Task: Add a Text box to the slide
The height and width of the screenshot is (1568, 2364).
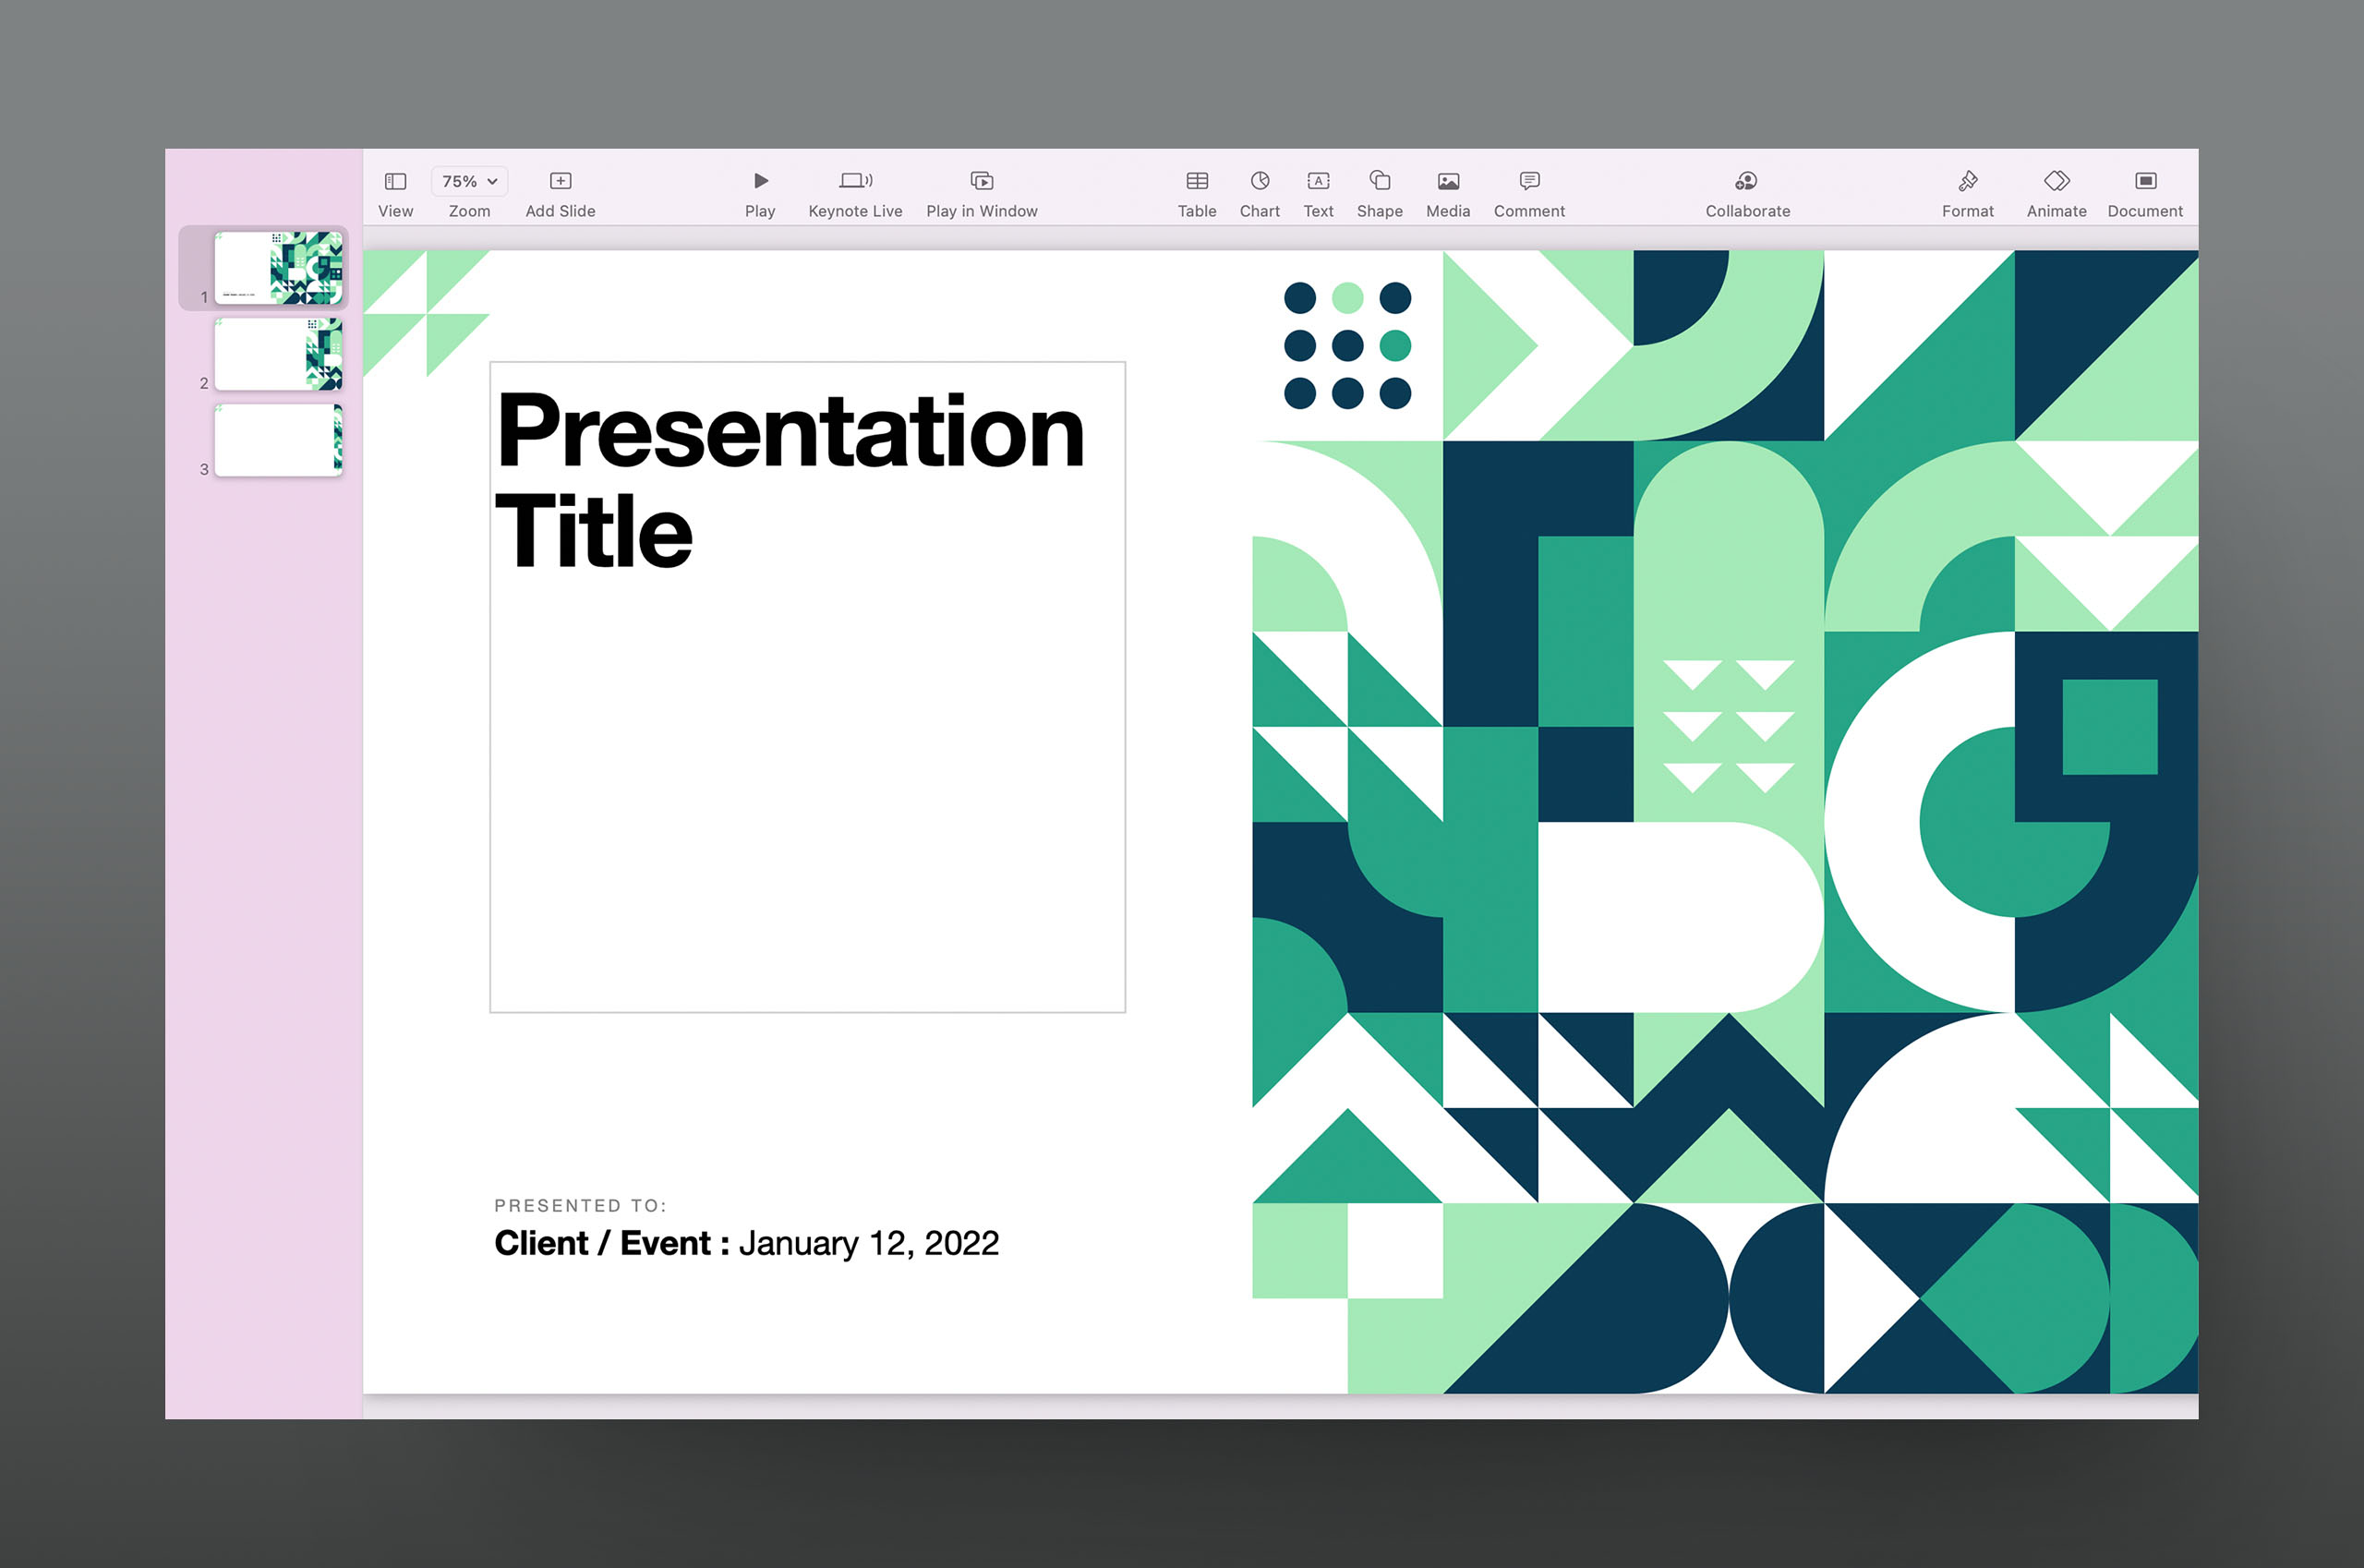Action: [1318, 181]
